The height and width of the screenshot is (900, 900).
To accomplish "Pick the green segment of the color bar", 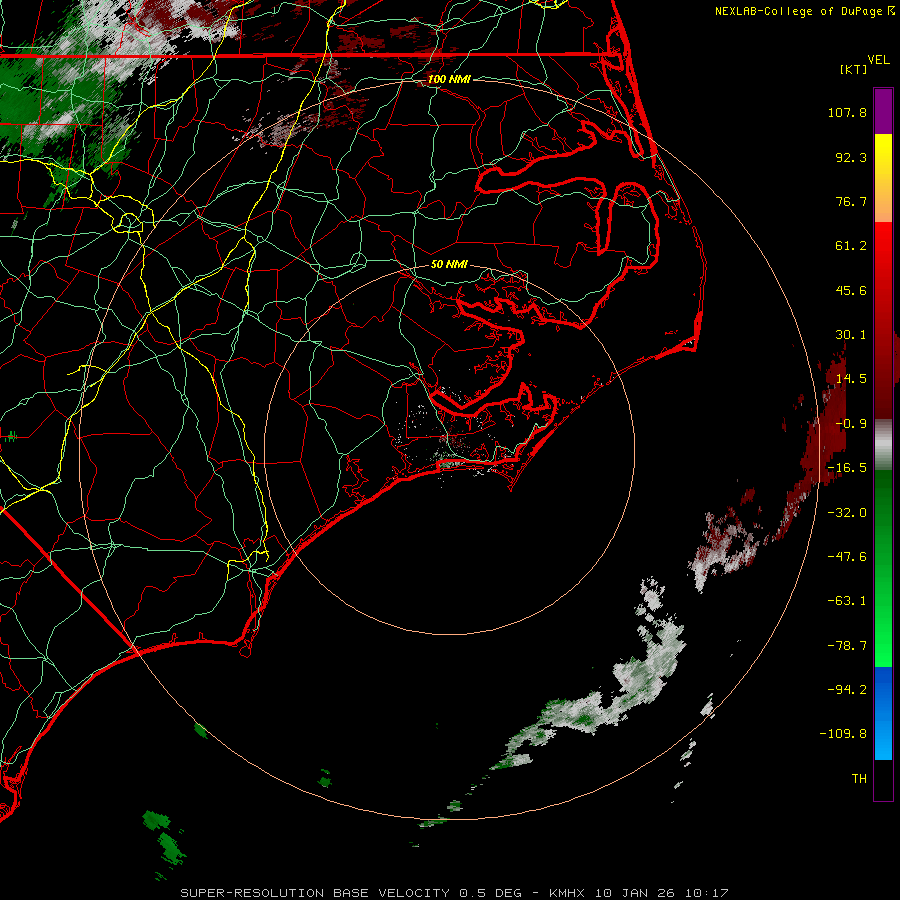I will coord(883,568).
